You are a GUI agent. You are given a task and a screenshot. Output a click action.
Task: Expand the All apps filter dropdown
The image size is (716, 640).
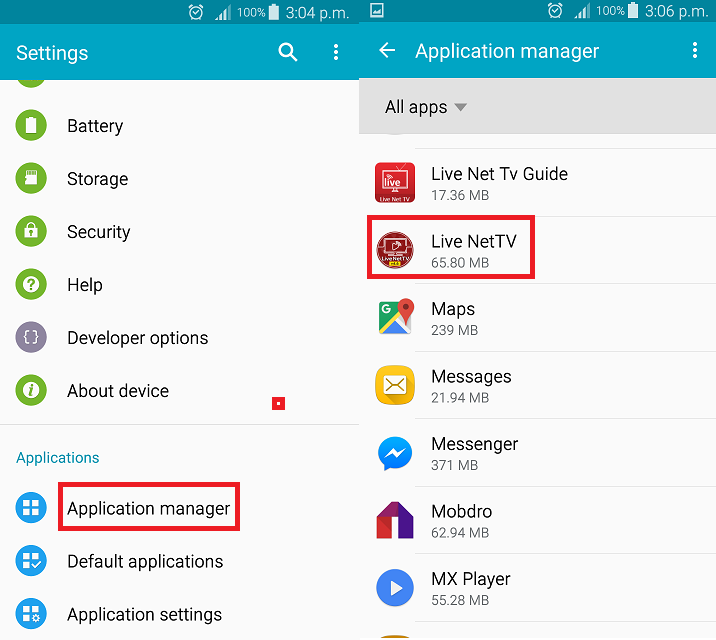click(426, 107)
